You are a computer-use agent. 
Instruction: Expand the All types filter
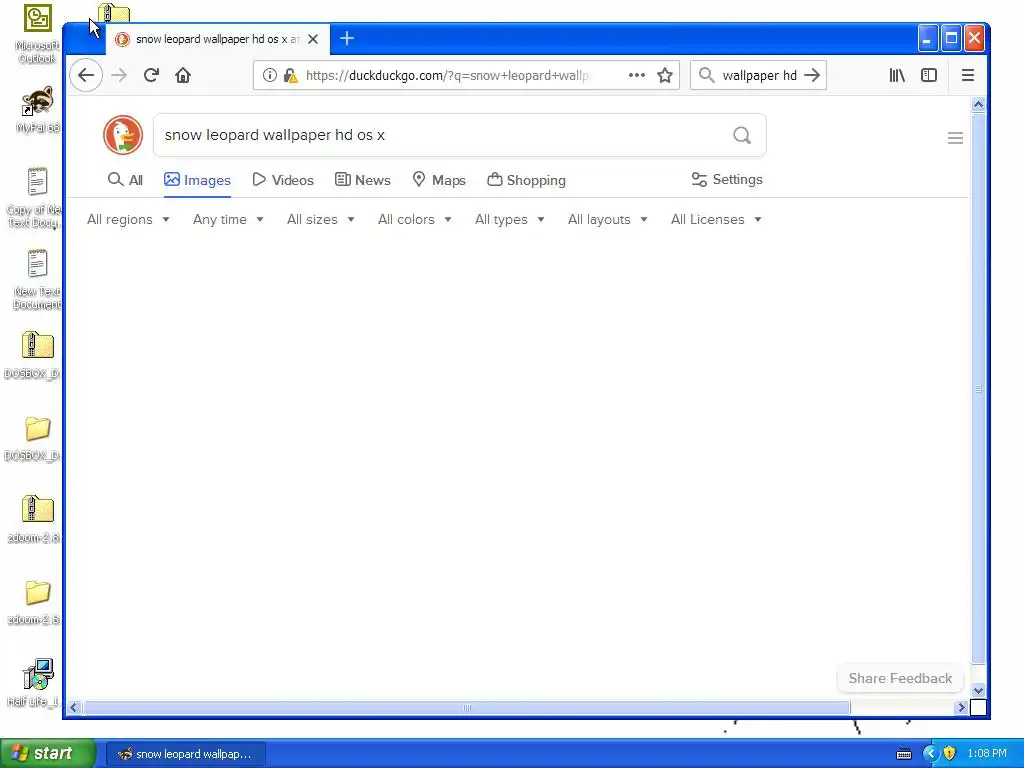[x=509, y=219]
